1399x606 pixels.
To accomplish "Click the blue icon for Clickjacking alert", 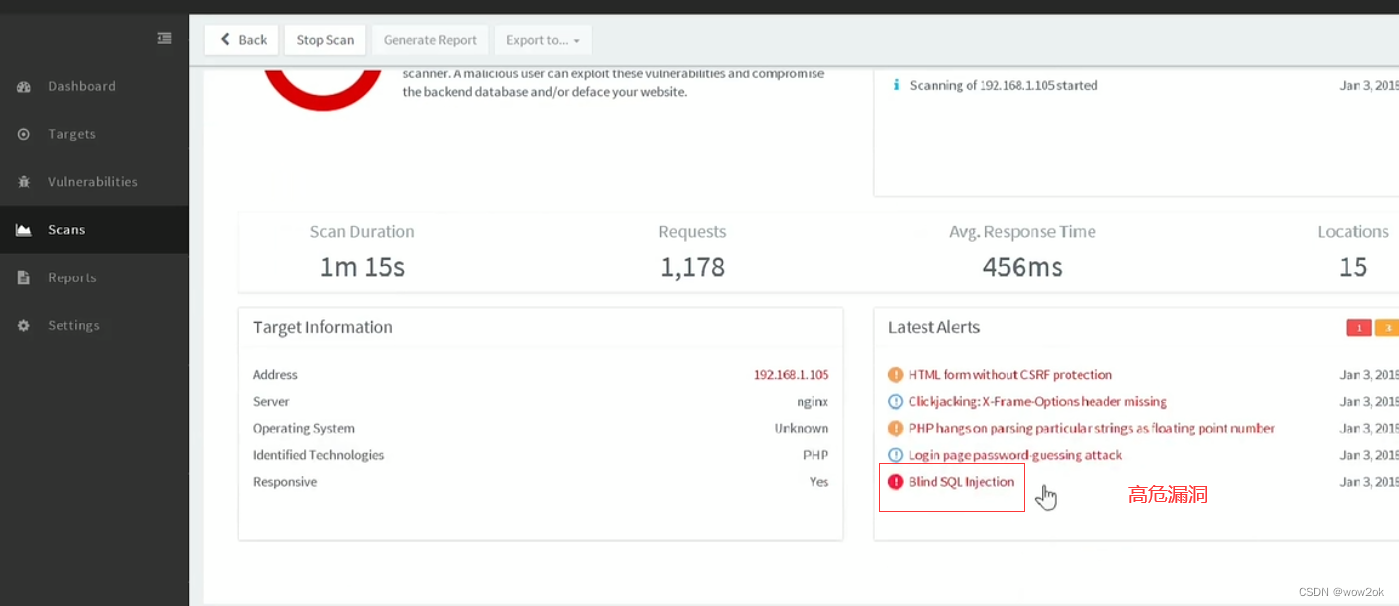I will pos(896,402).
